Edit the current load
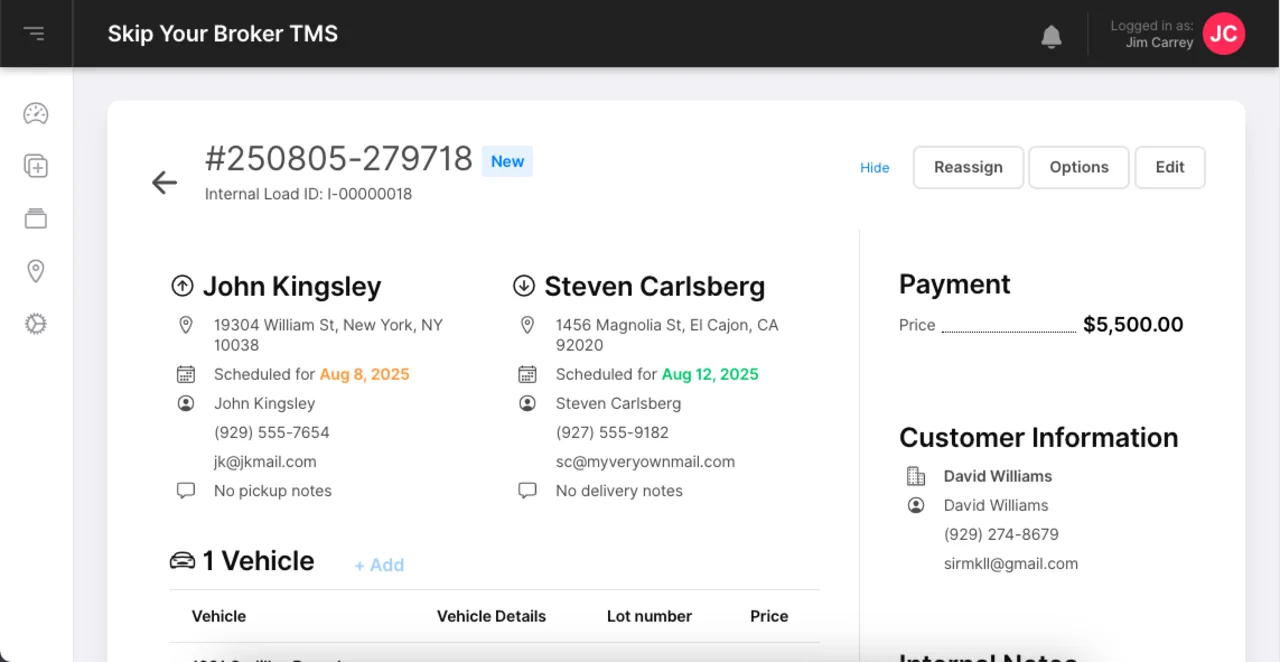Image resolution: width=1280 pixels, height=662 pixels. pos(1169,167)
